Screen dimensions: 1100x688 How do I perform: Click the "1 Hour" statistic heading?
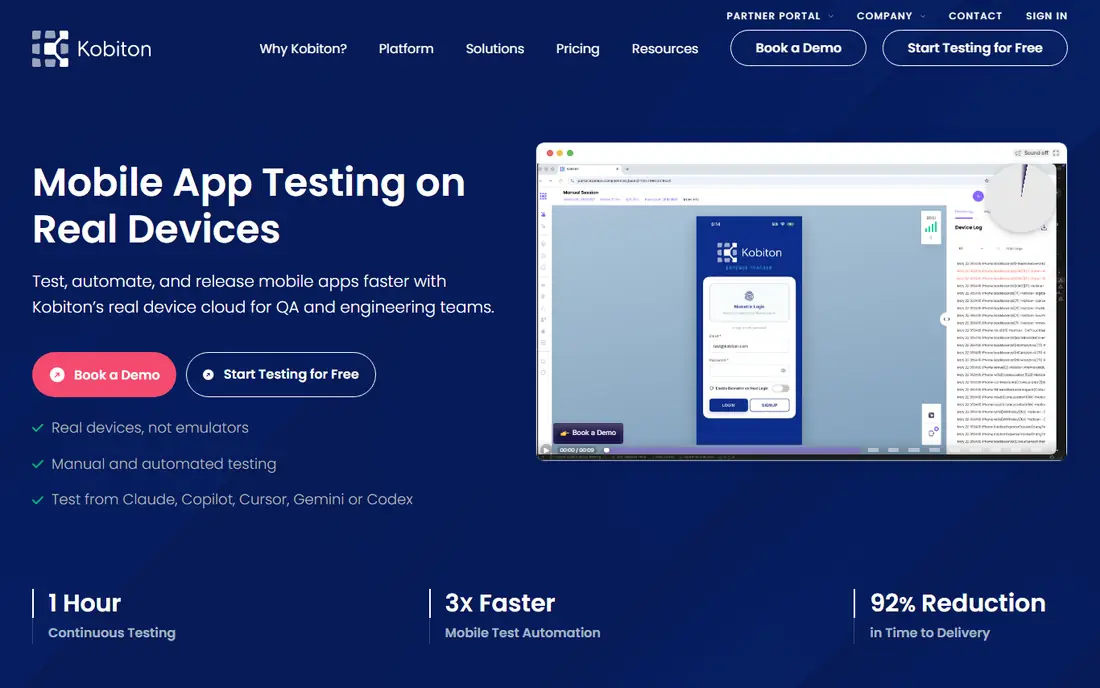coord(84,603)
